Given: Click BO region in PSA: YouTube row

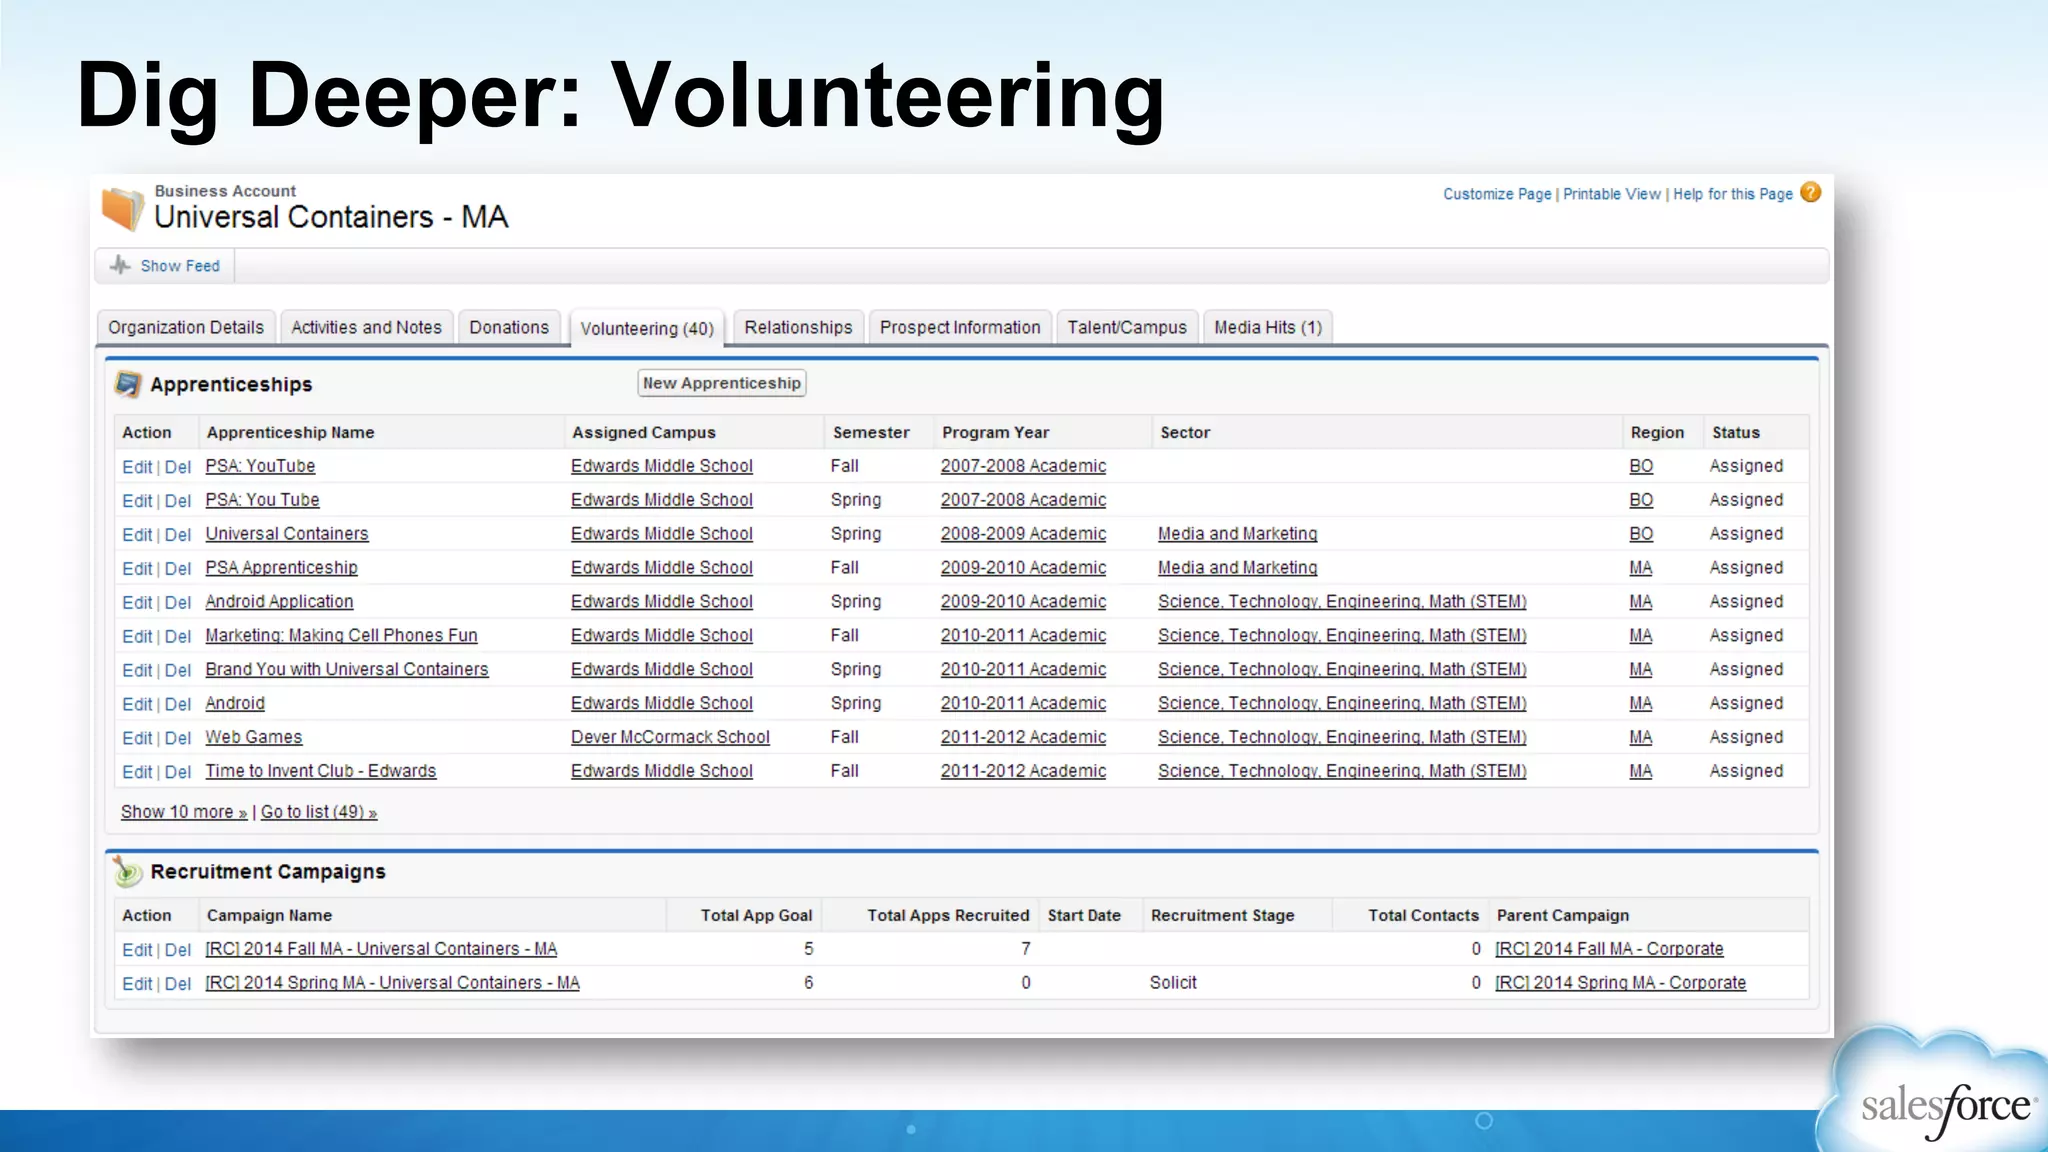Looking at the screenshot, I should [1641, 466].
